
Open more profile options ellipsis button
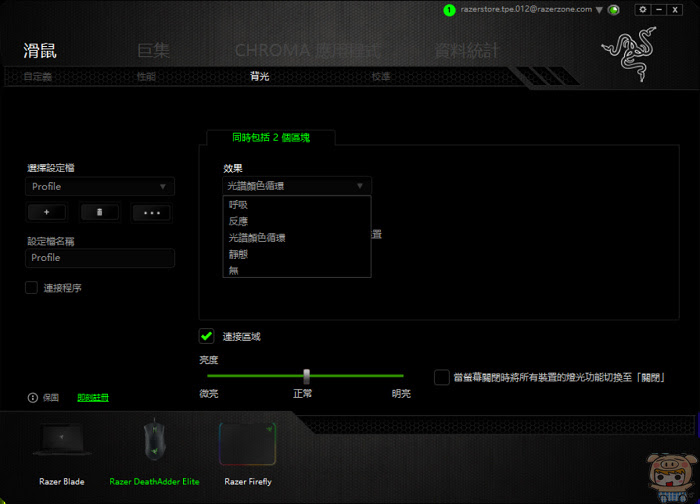(152, 212)
